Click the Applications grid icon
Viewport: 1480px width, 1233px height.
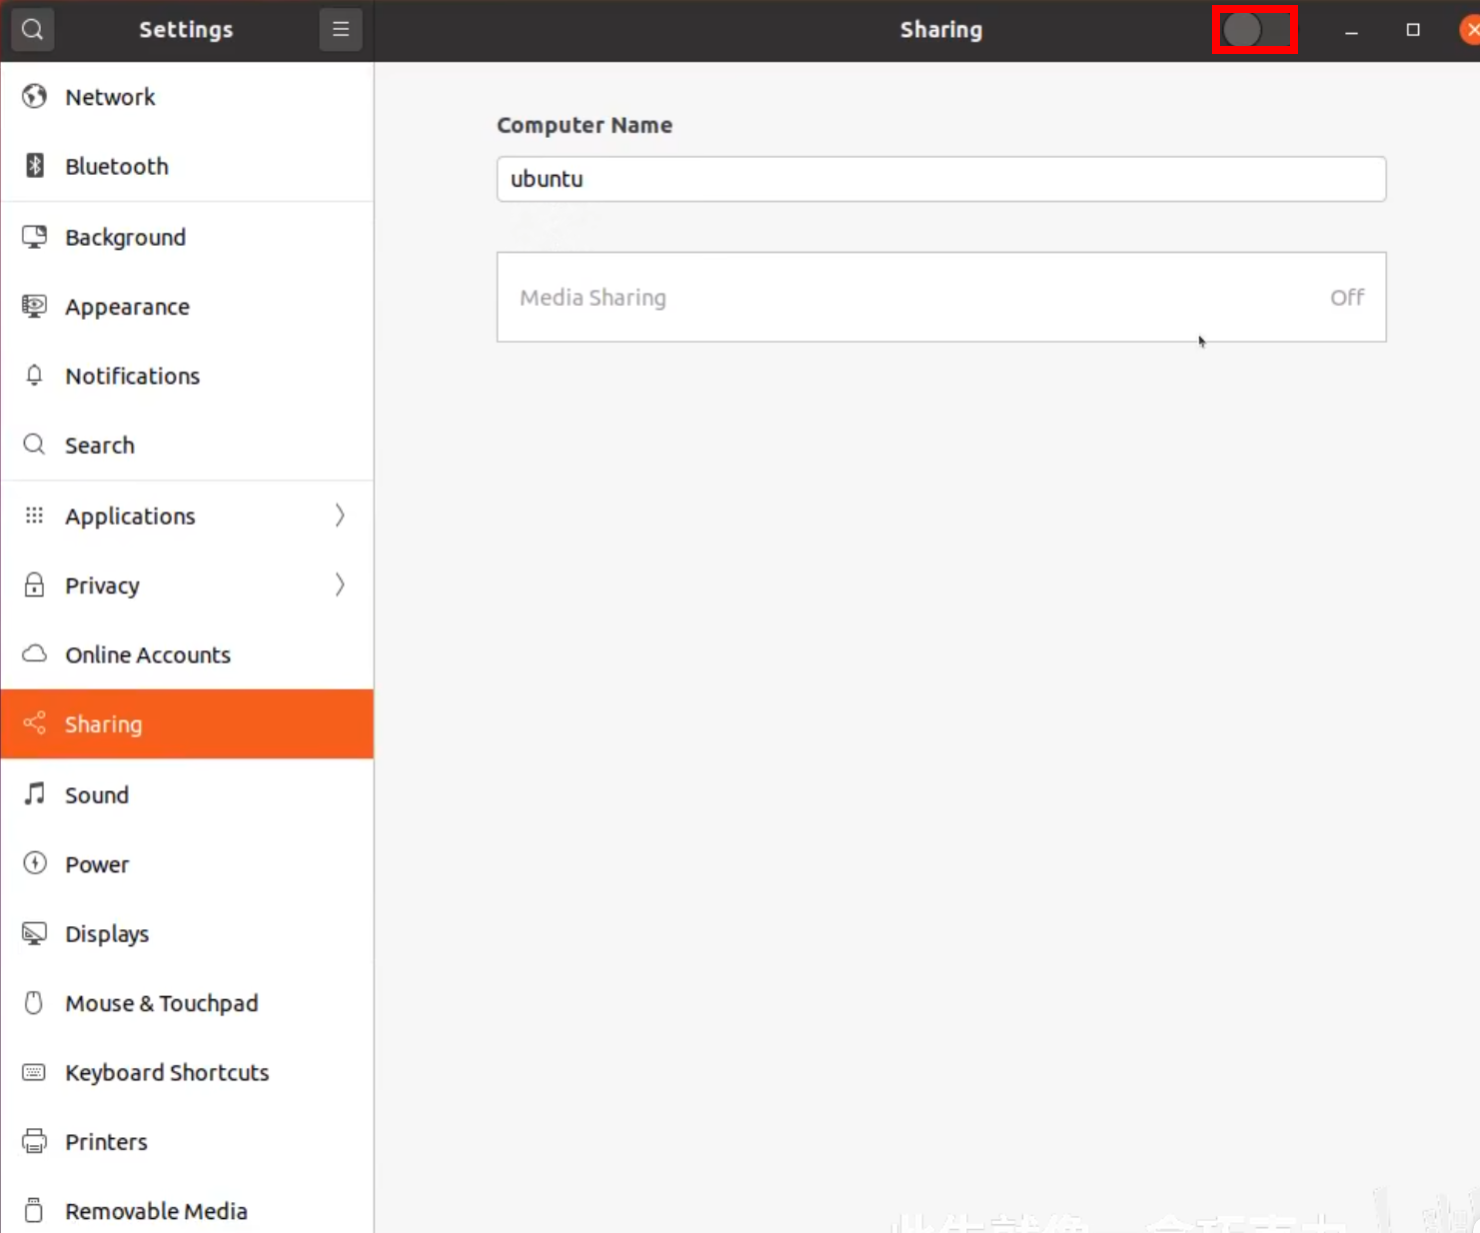click(x=35, y=515)
